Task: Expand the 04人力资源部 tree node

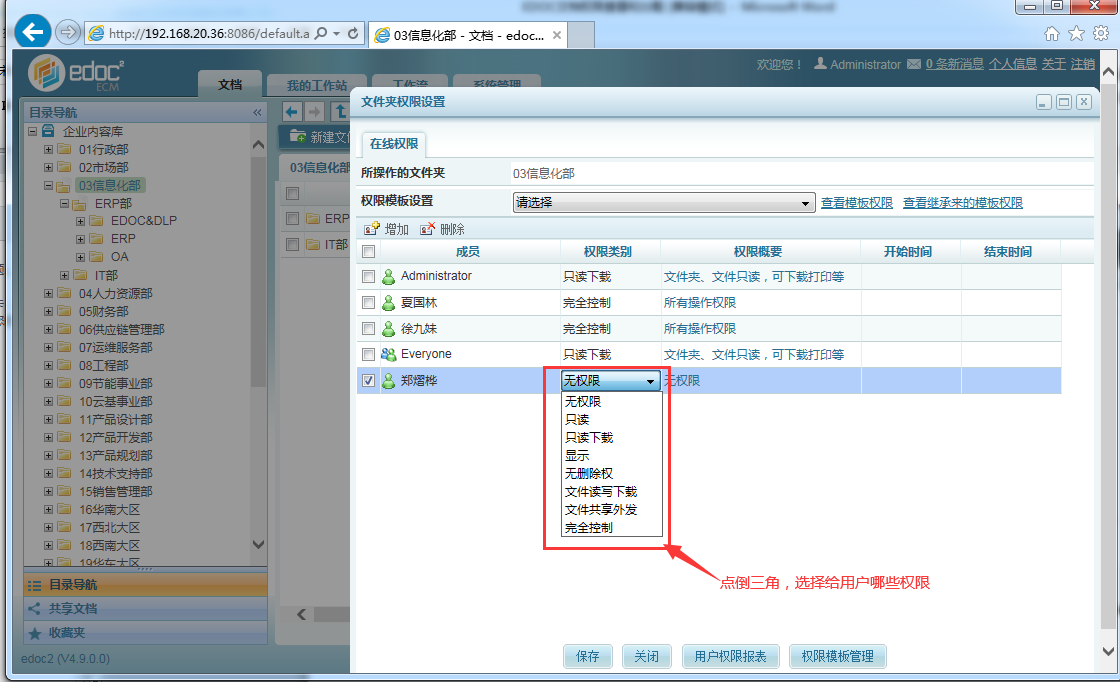Action: click(x=48, y=294)
